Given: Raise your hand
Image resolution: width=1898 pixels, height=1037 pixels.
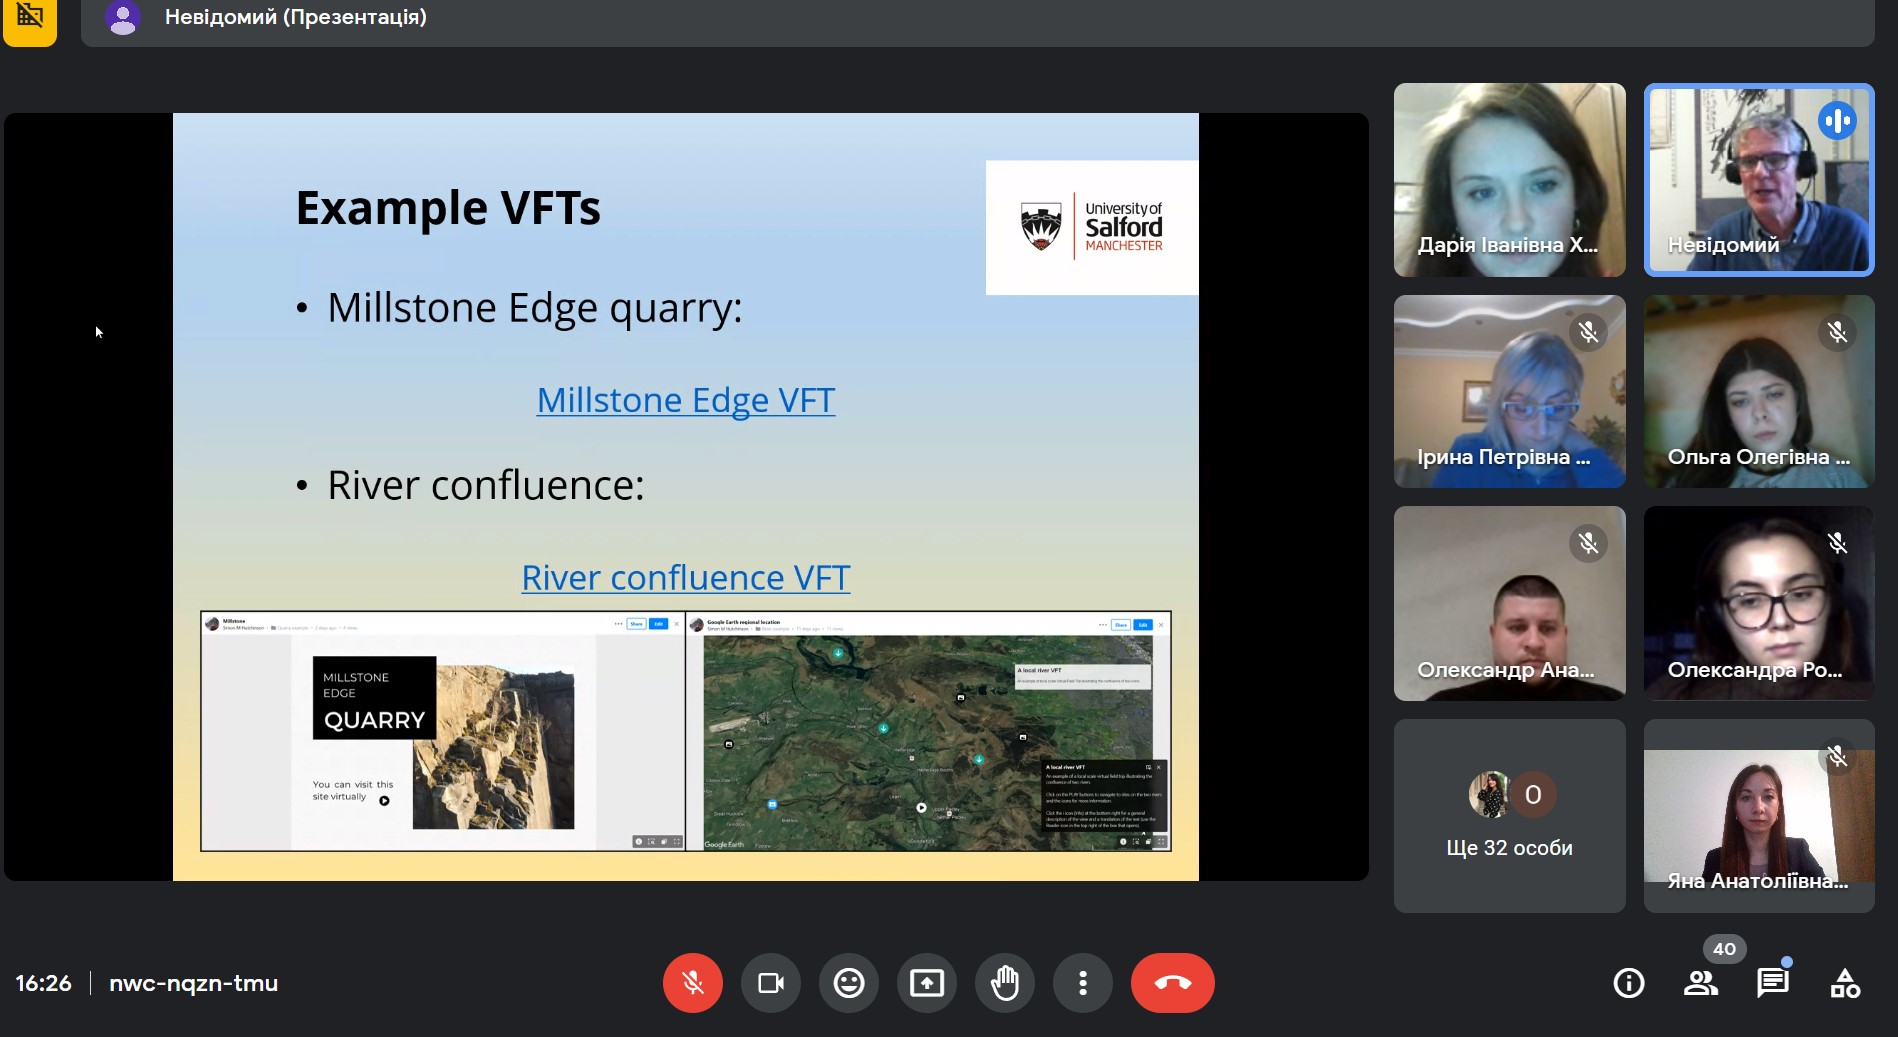Looking at the screenshot, I should pyautogui.click(x=1004, y=983).
